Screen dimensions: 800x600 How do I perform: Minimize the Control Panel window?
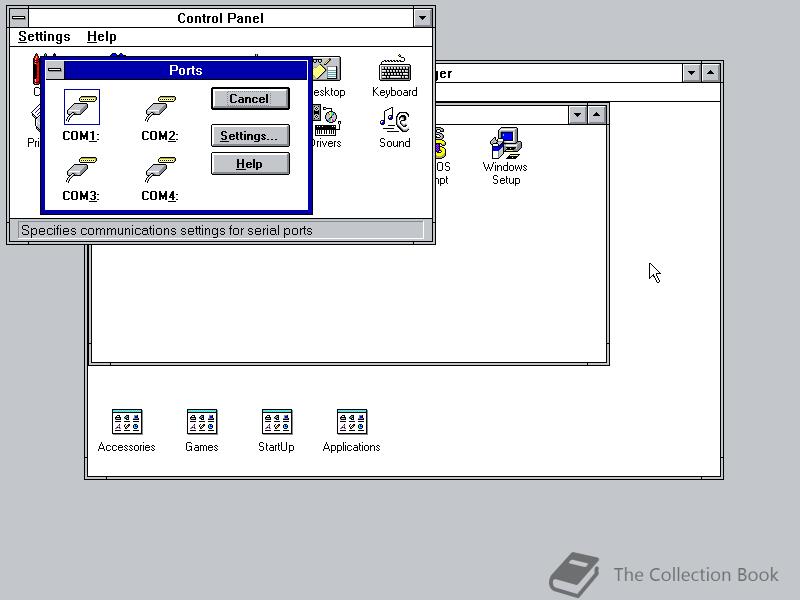coord(422,18)
